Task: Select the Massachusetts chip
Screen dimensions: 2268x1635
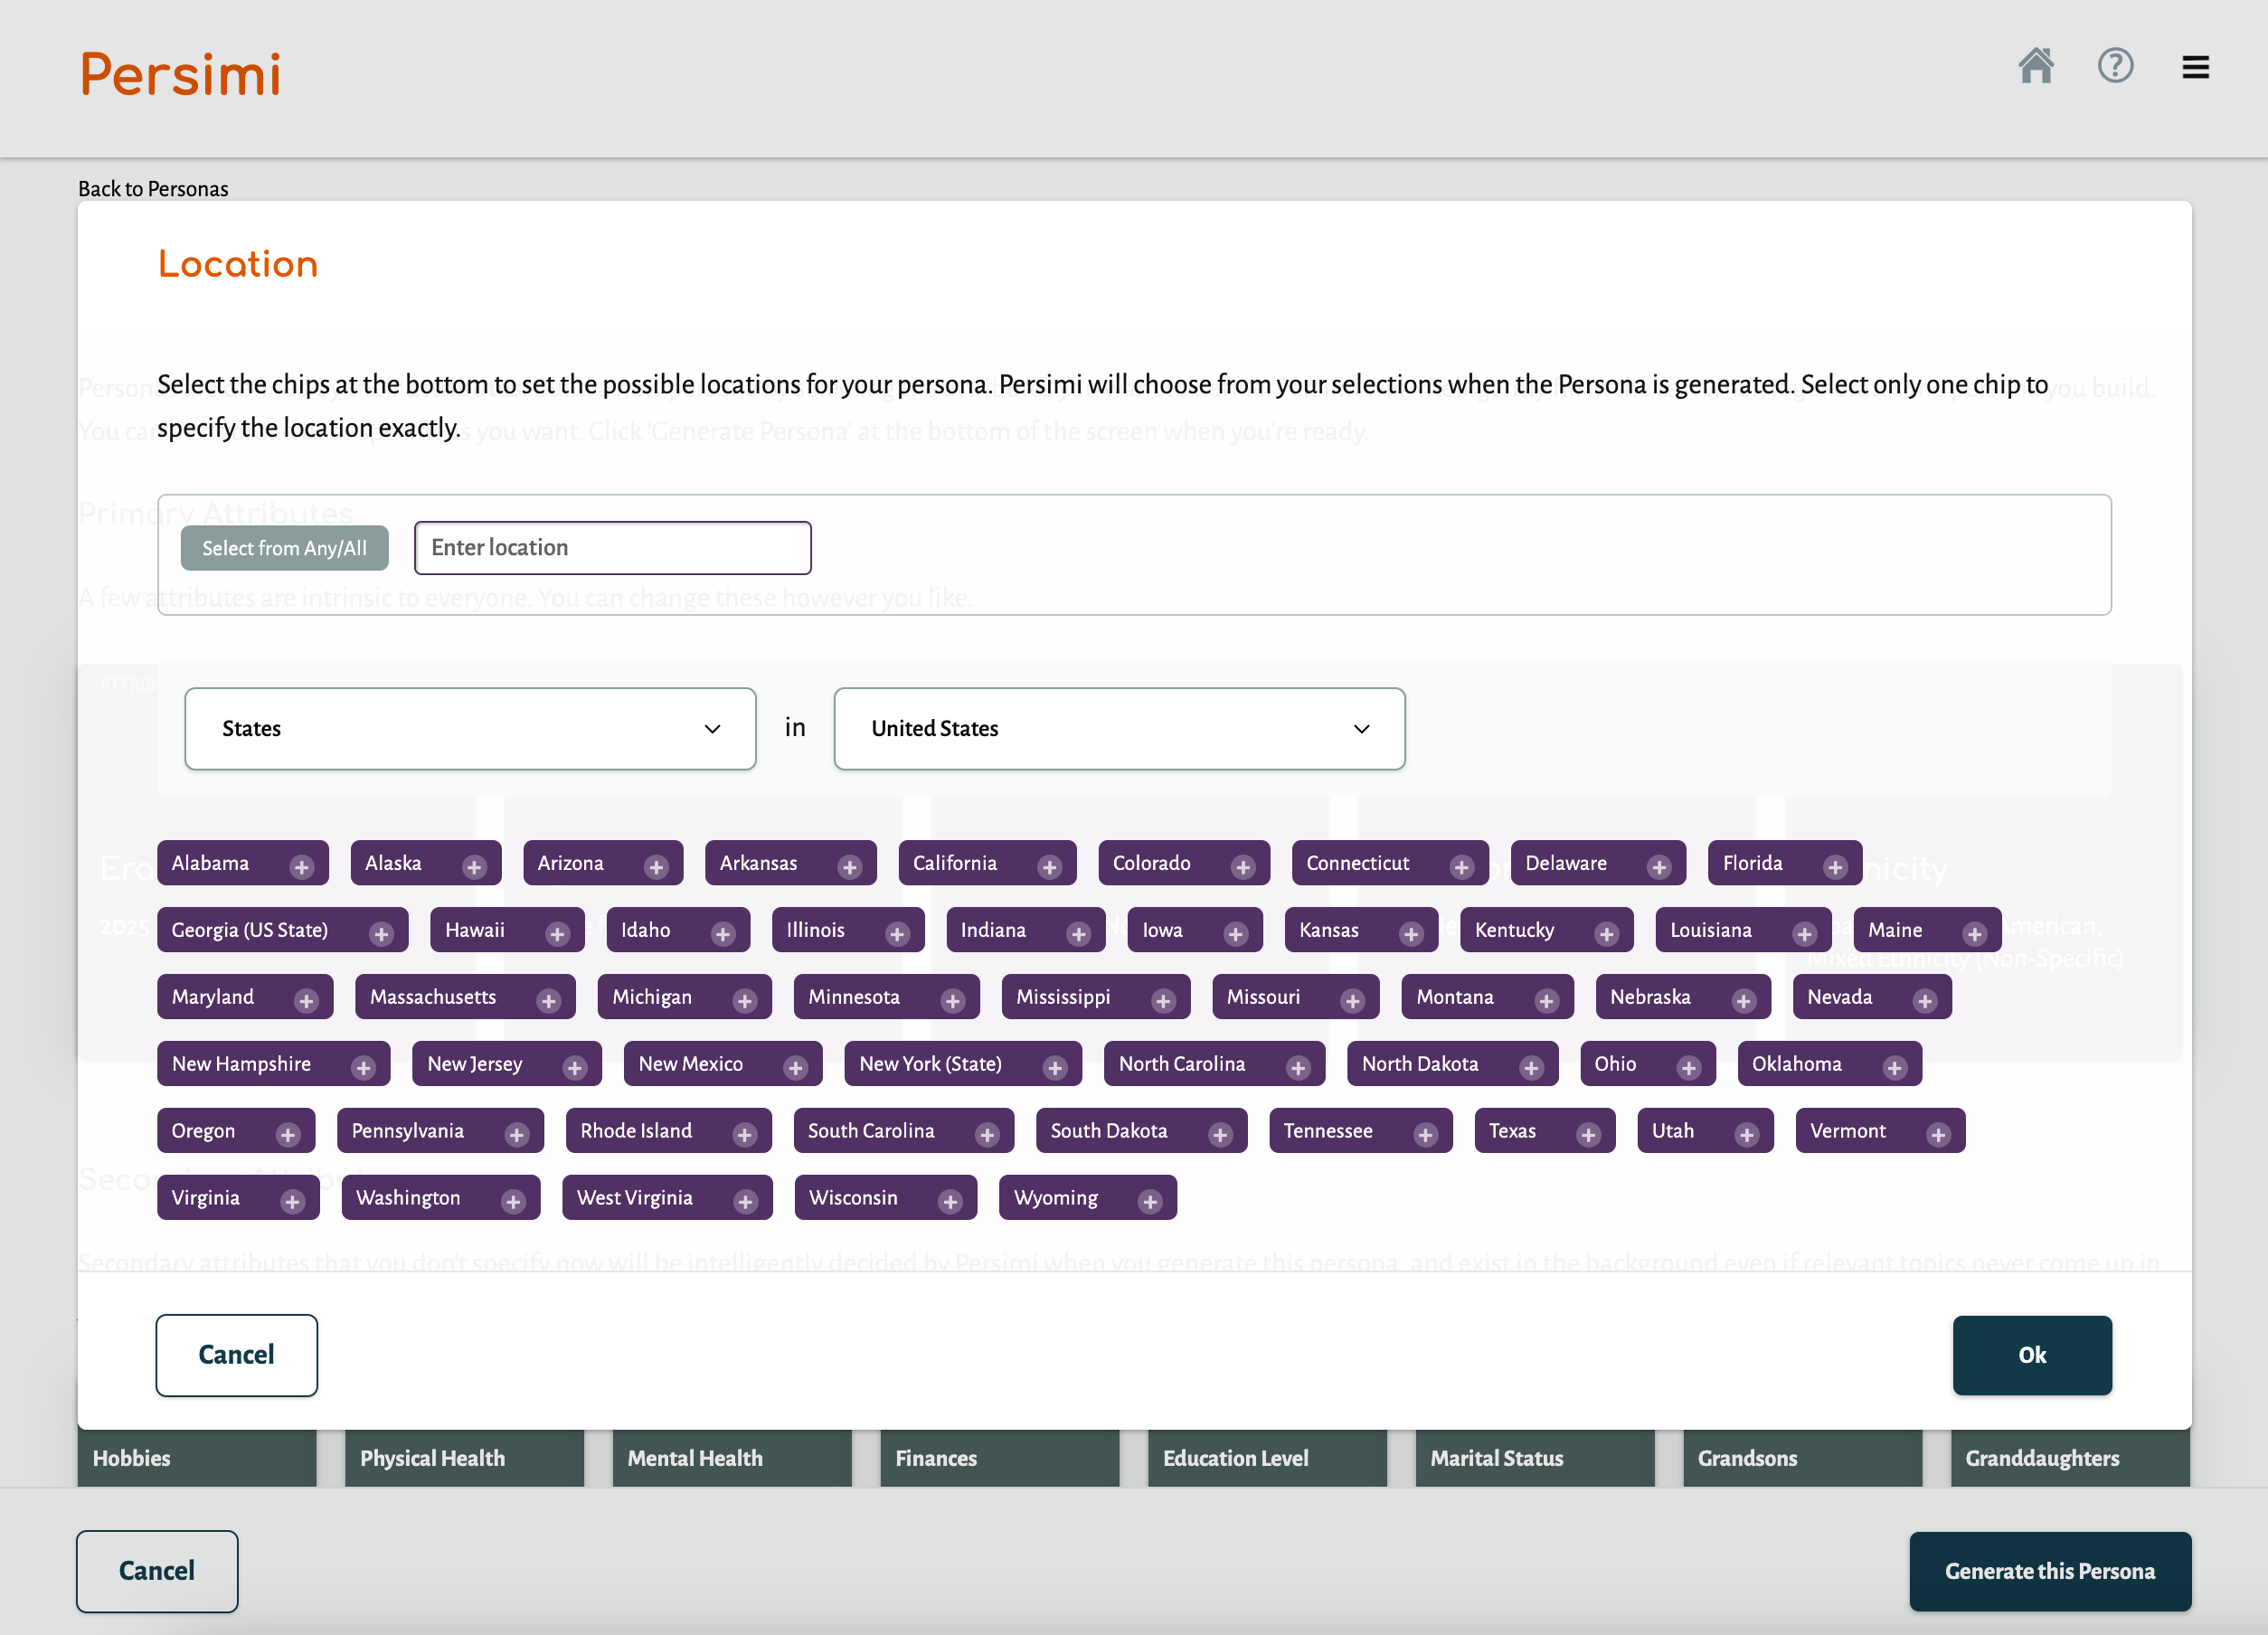Action: pyautogui.click(x=465, y=997)
